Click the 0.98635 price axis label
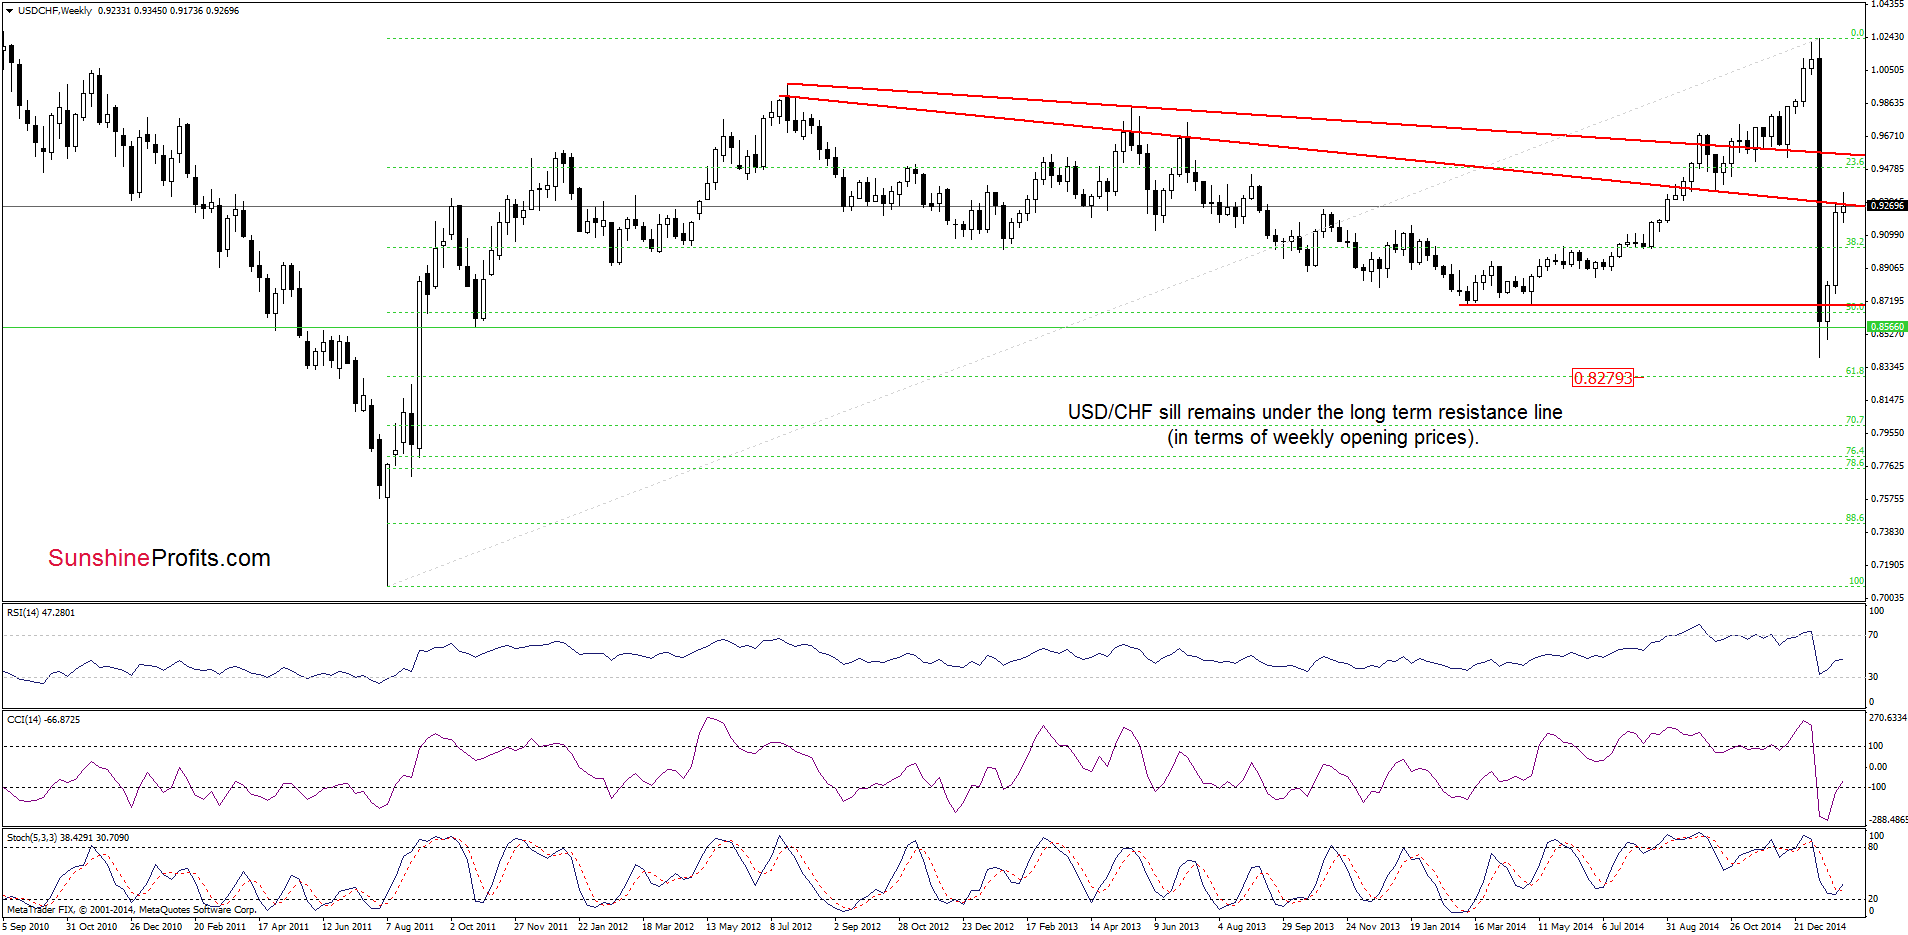Viewport: 1908px width, 935px height. (x=1888, y=103)
